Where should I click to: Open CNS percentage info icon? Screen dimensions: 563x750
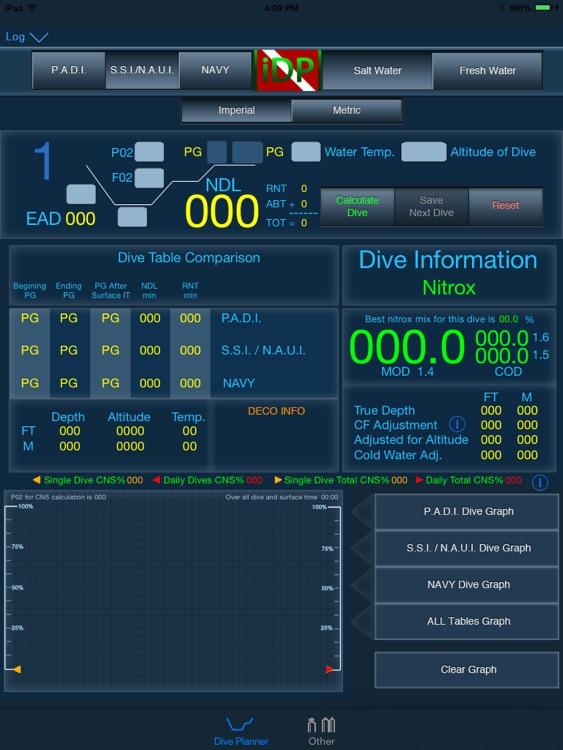[540, 483]
